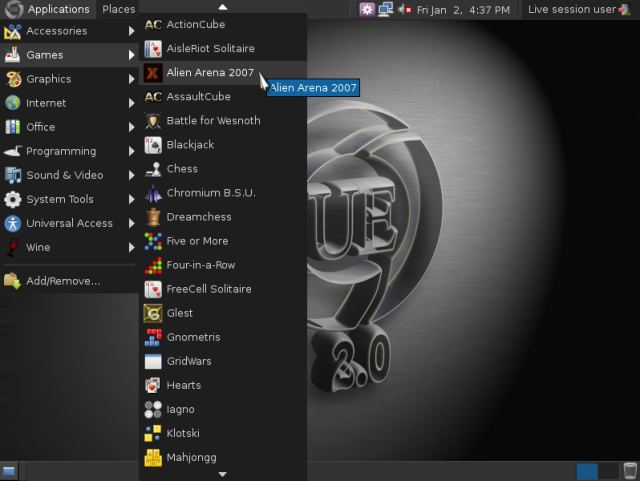This screenshot has height=481, width=640.
Task: Click the Klotski blocks icon
Action: 153,433
